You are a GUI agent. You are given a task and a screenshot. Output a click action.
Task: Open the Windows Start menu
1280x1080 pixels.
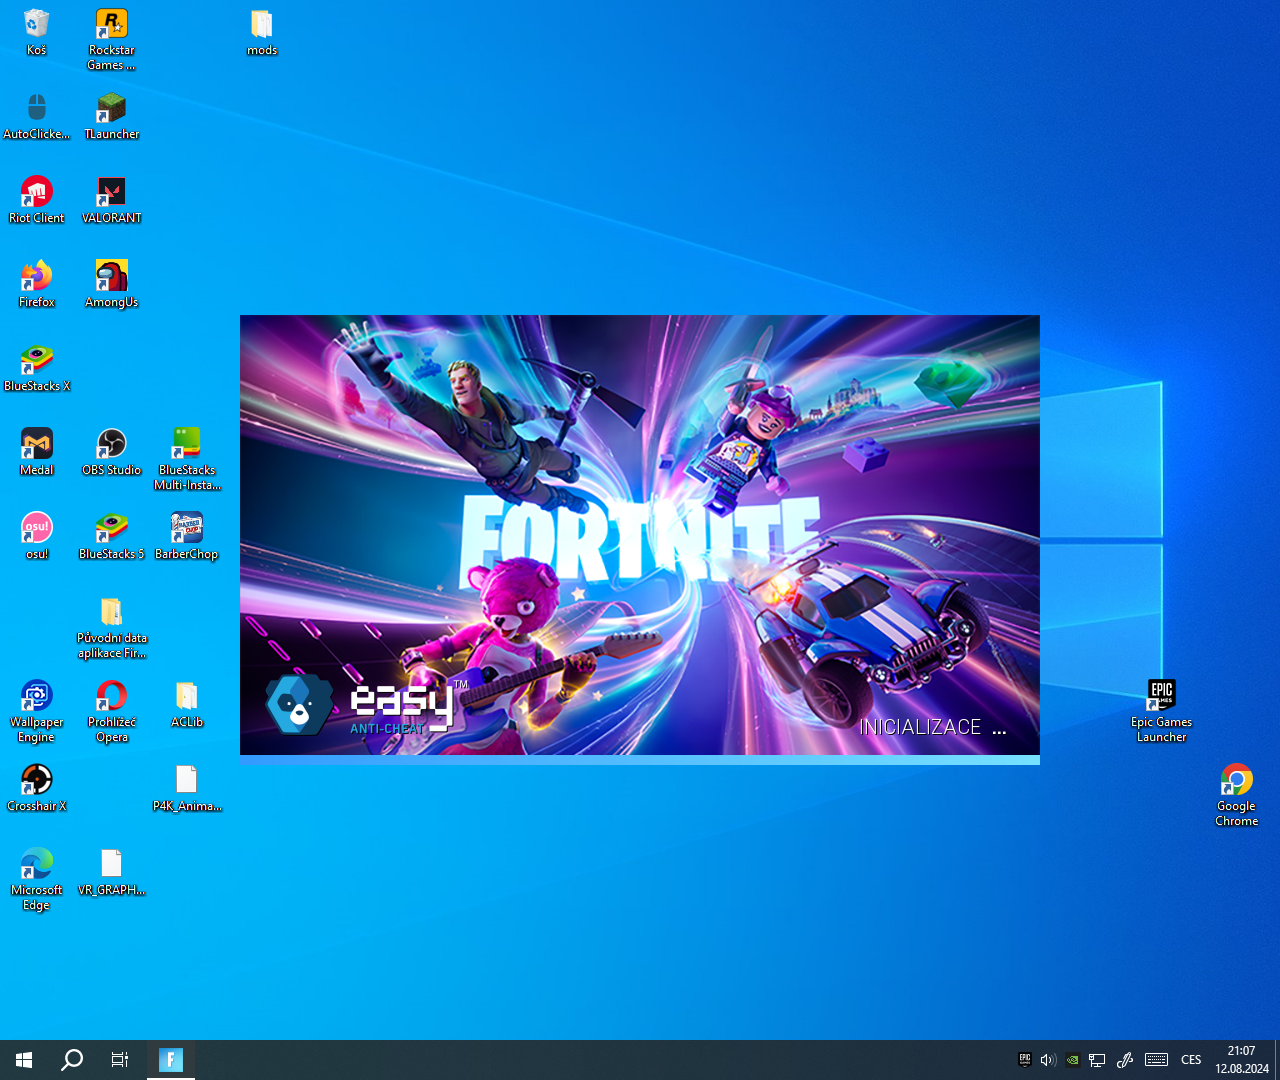tap(24, 1060)
